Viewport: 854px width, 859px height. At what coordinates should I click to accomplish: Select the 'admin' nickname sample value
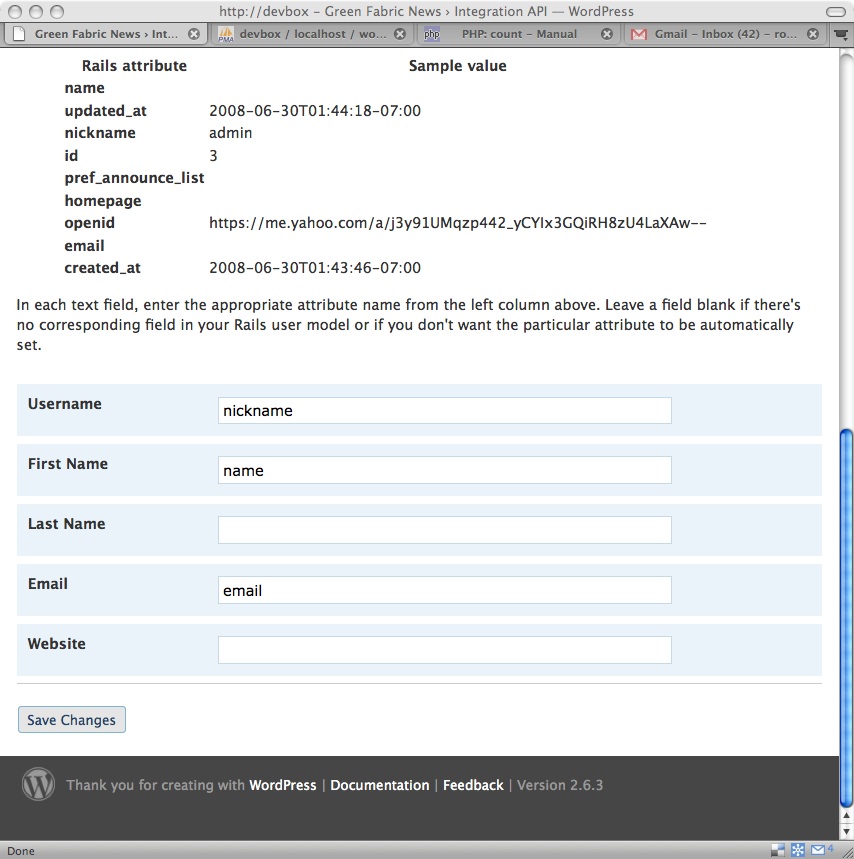[231, 133]
